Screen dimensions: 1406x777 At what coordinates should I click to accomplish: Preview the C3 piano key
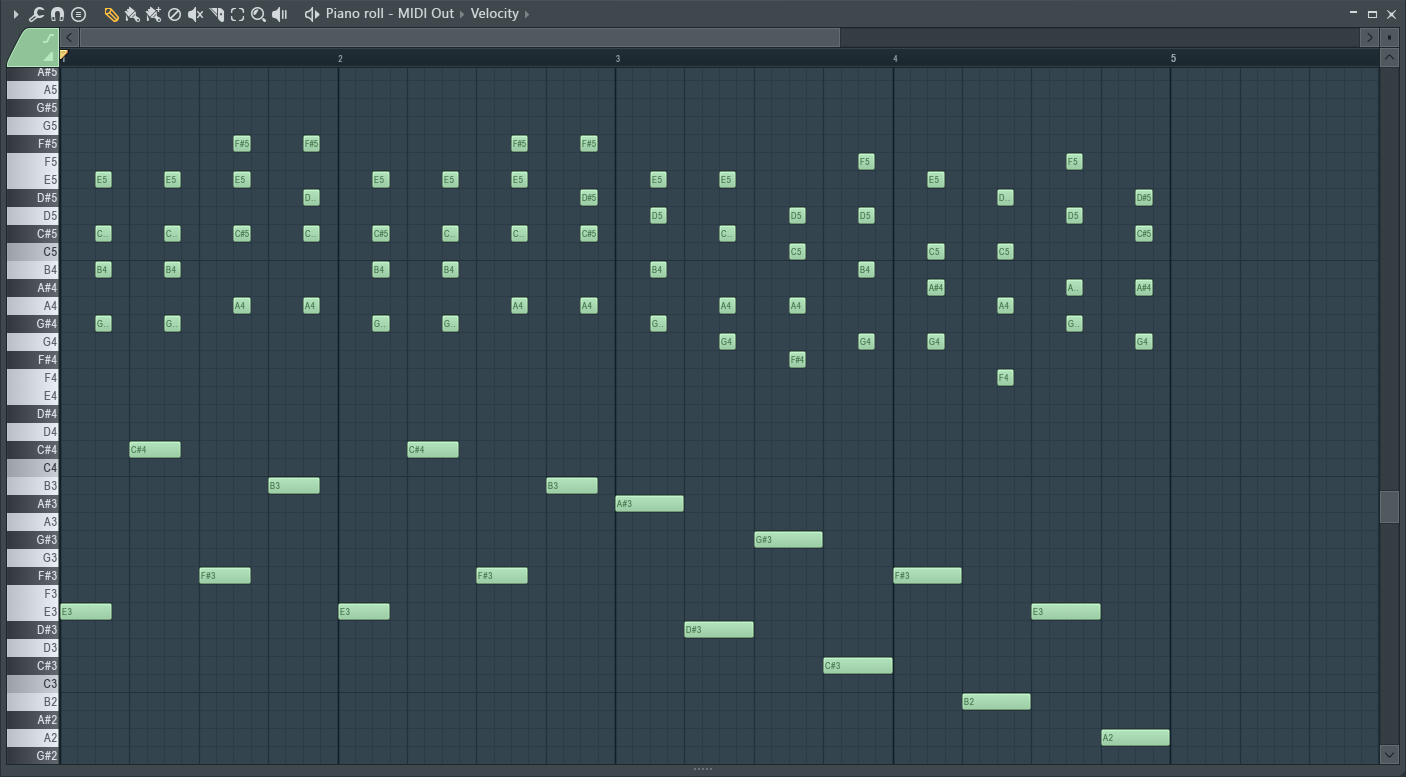coord(33,684)
